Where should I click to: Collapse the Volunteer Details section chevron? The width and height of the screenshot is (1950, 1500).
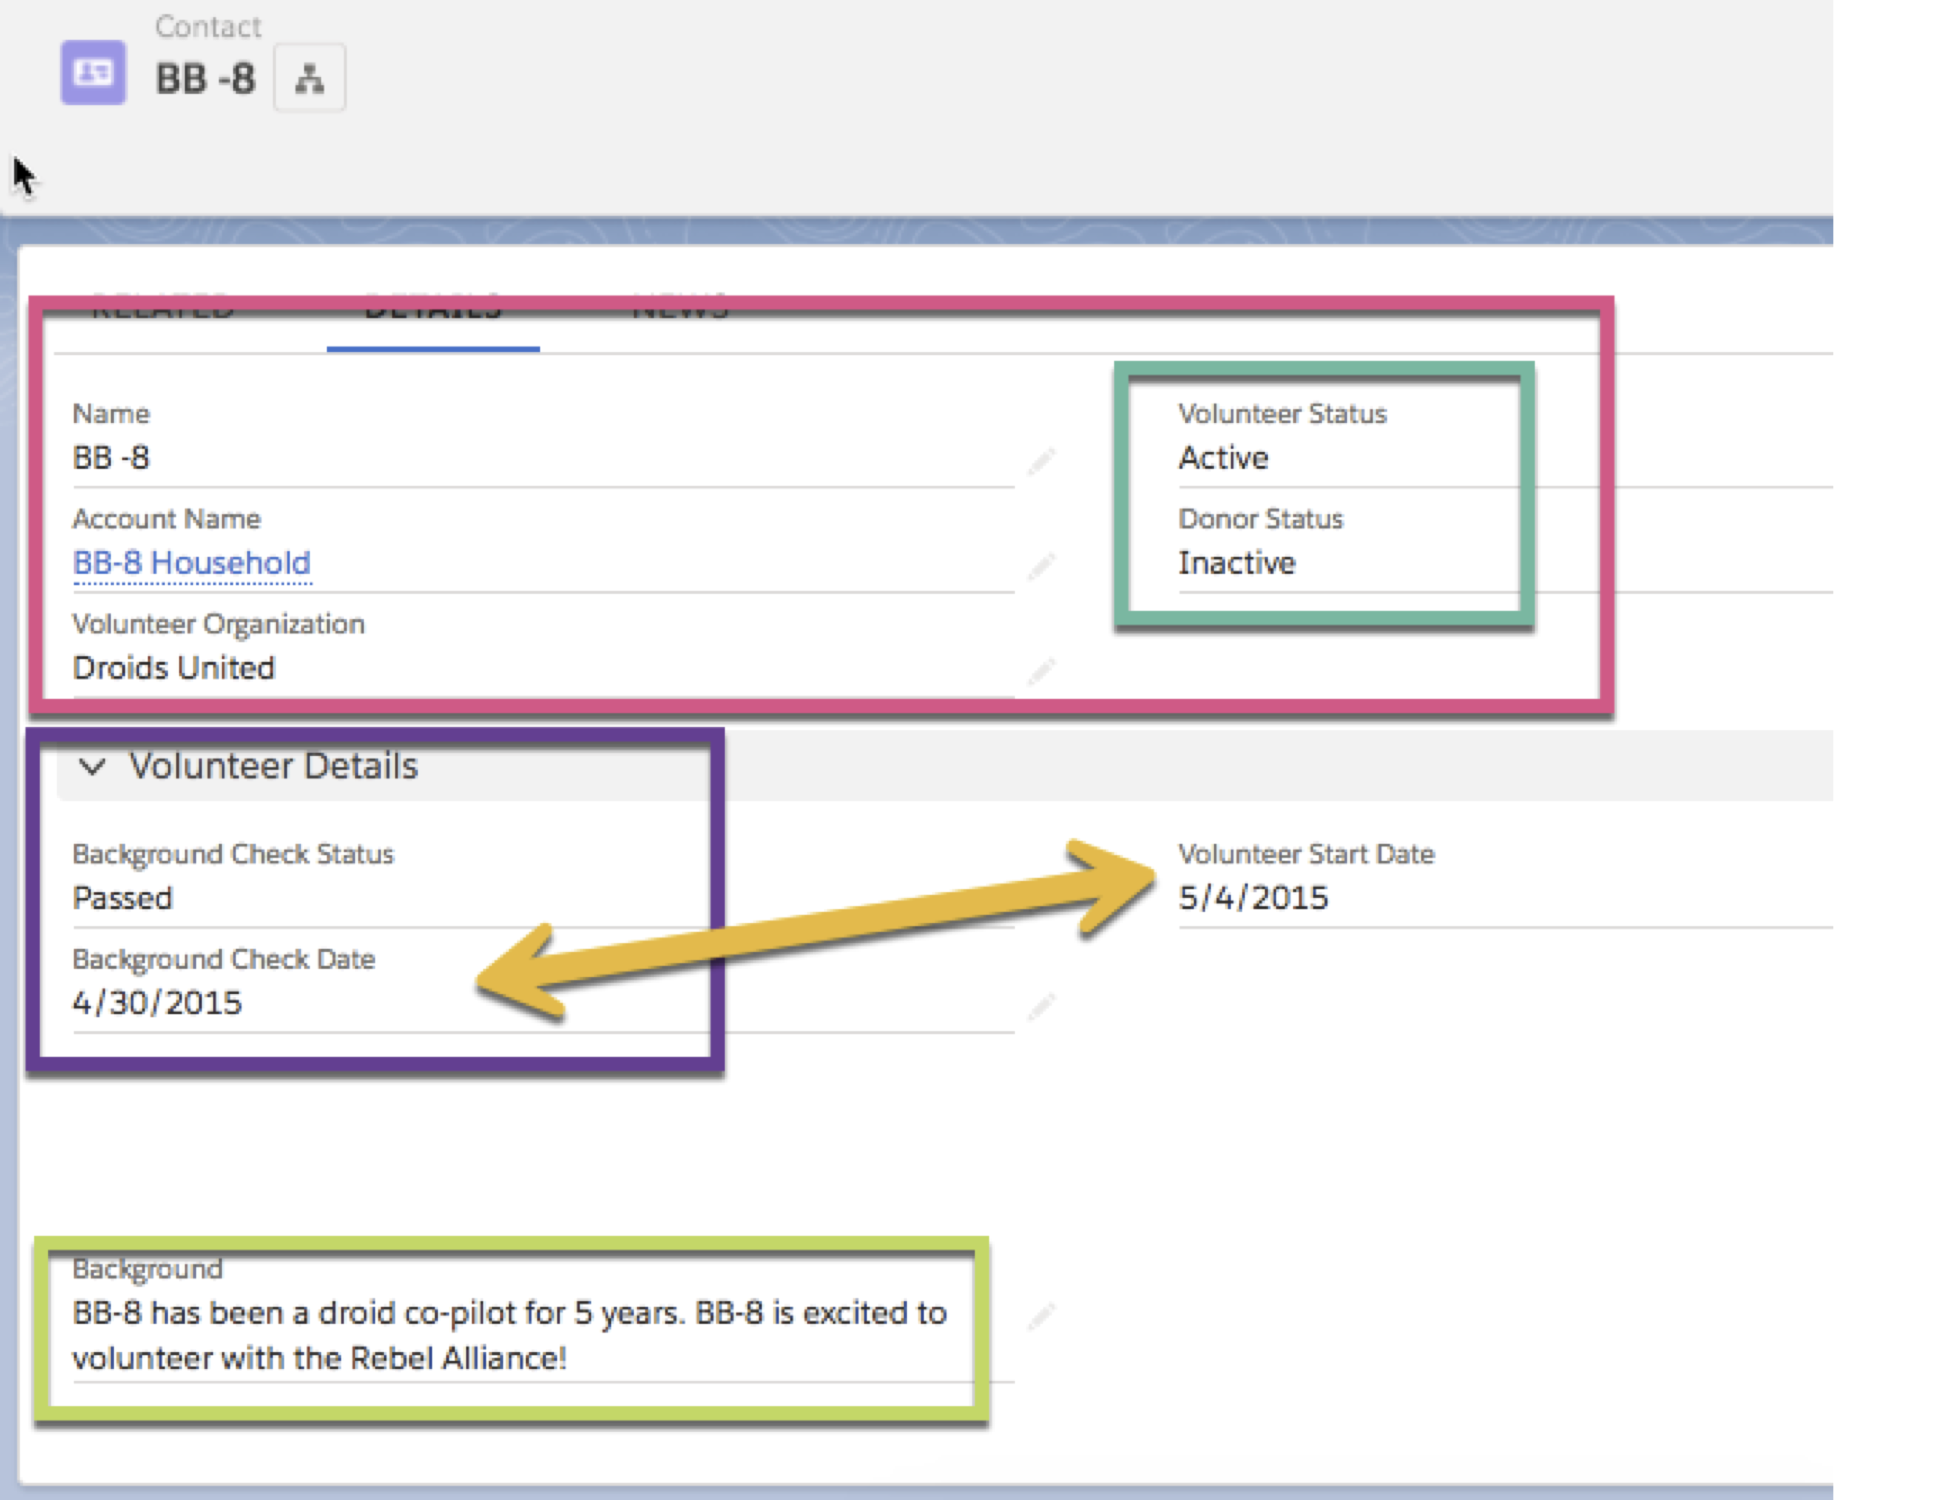click(92, 767)
